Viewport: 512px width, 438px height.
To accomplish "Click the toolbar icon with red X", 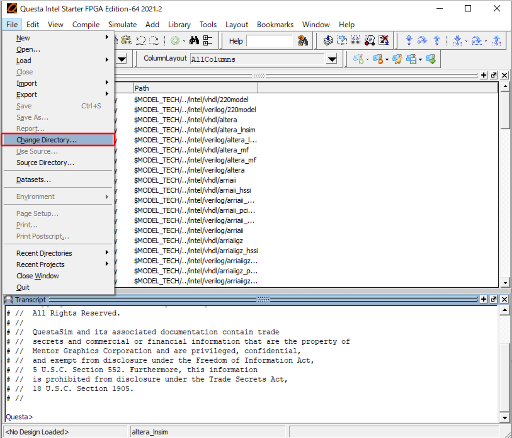I will pos(384,40).
